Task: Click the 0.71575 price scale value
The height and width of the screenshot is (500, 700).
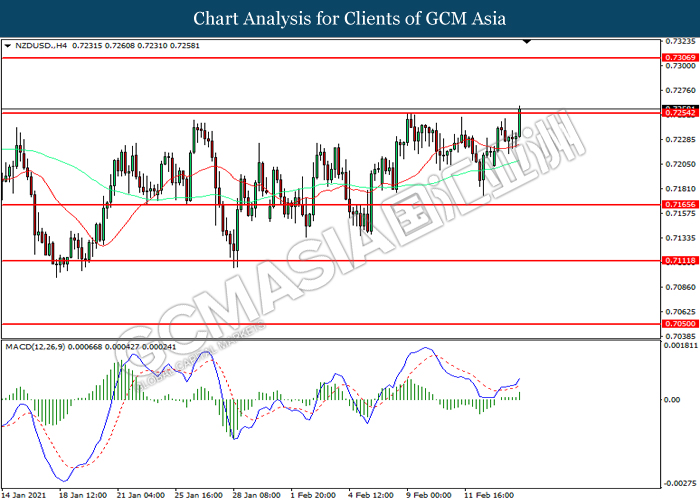Action: (x=680, y=213)
